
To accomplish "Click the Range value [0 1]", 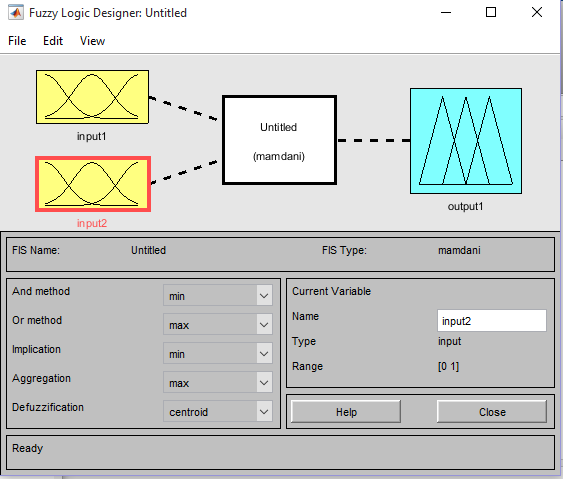I will pos(448,366).
